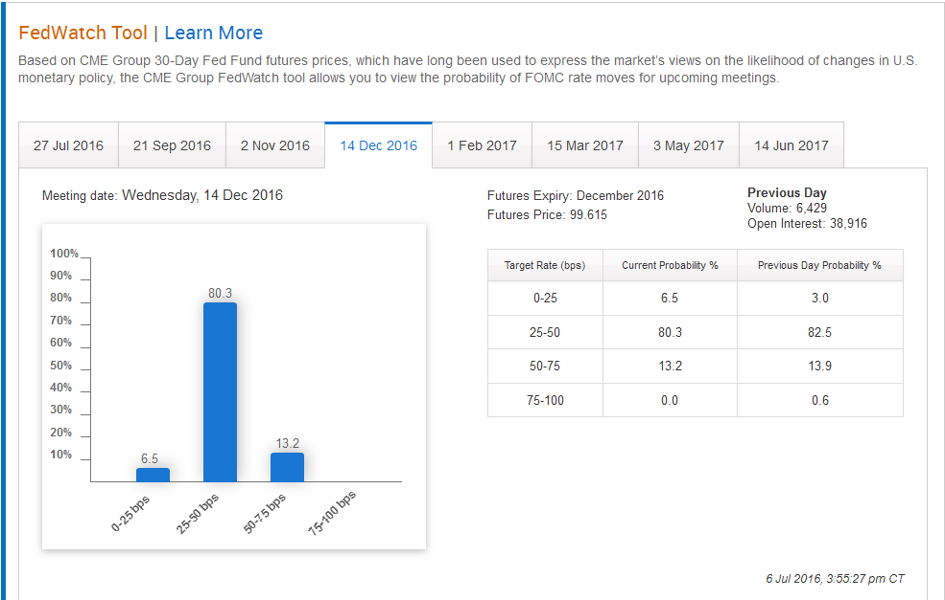Select the 0-25 target rate cell
945x600 pixels.
coord(545,298)
